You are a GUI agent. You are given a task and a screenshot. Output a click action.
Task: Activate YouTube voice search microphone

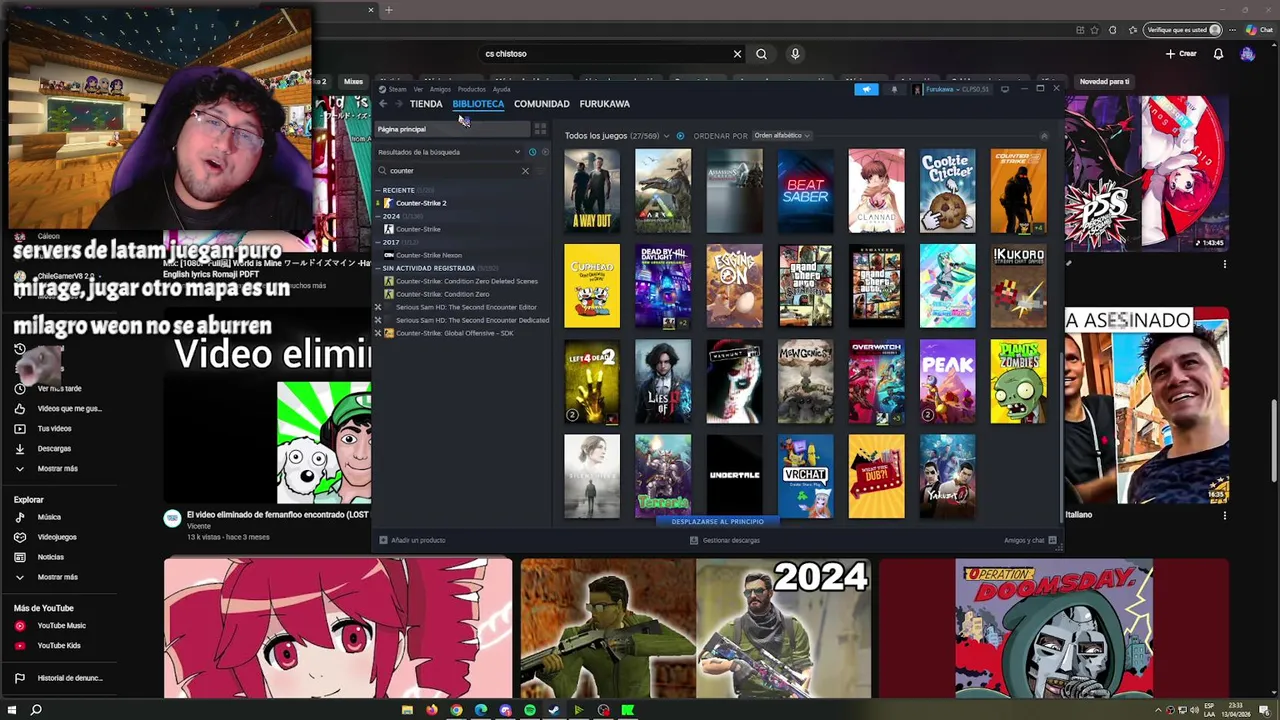(x=795, y=54)
